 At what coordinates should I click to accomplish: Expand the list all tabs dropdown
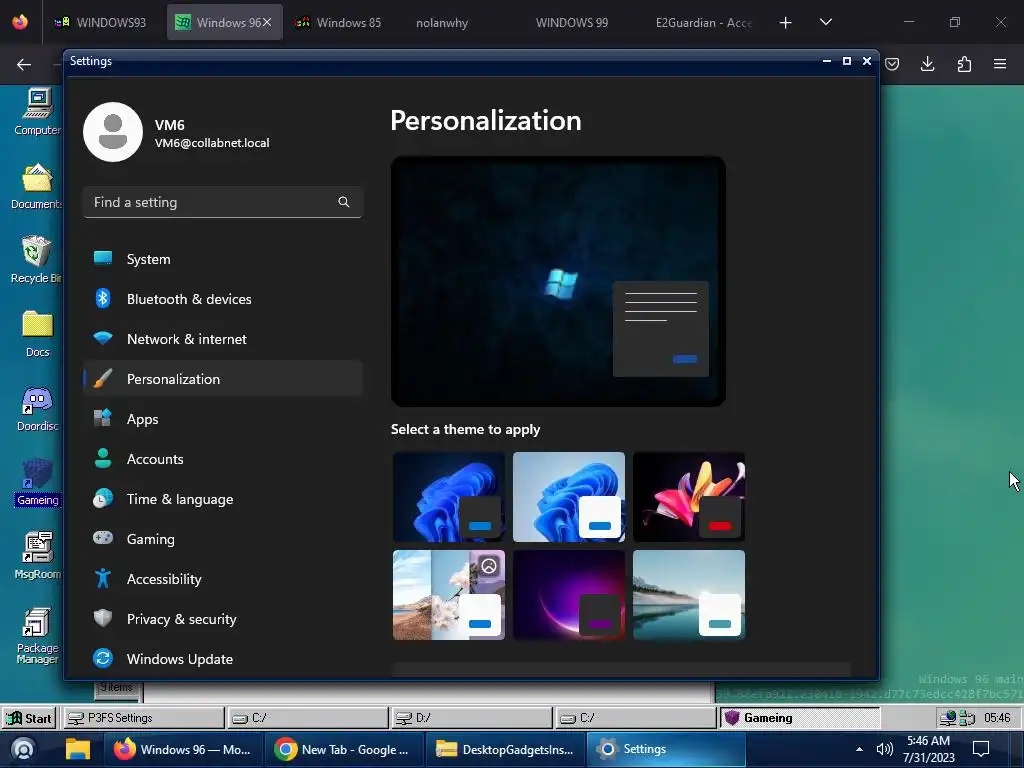pos(825,22)
